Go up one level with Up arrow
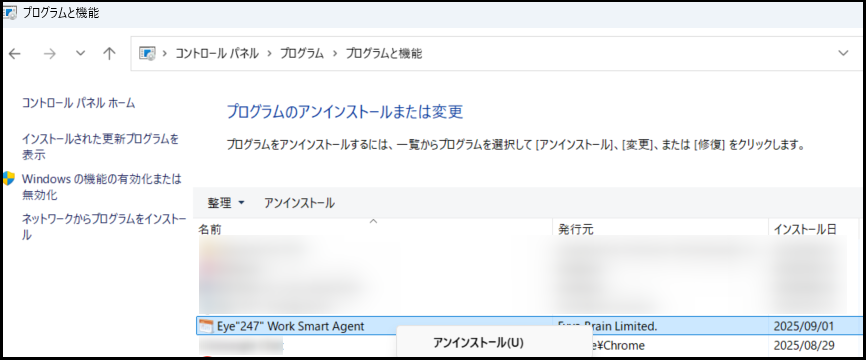 [109, 54]
